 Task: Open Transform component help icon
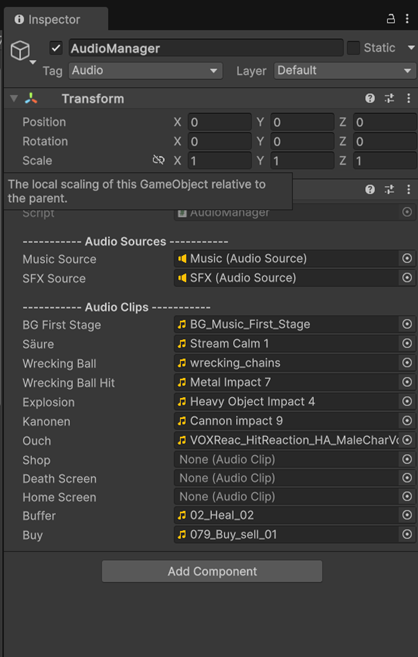[x=370, y=98]
